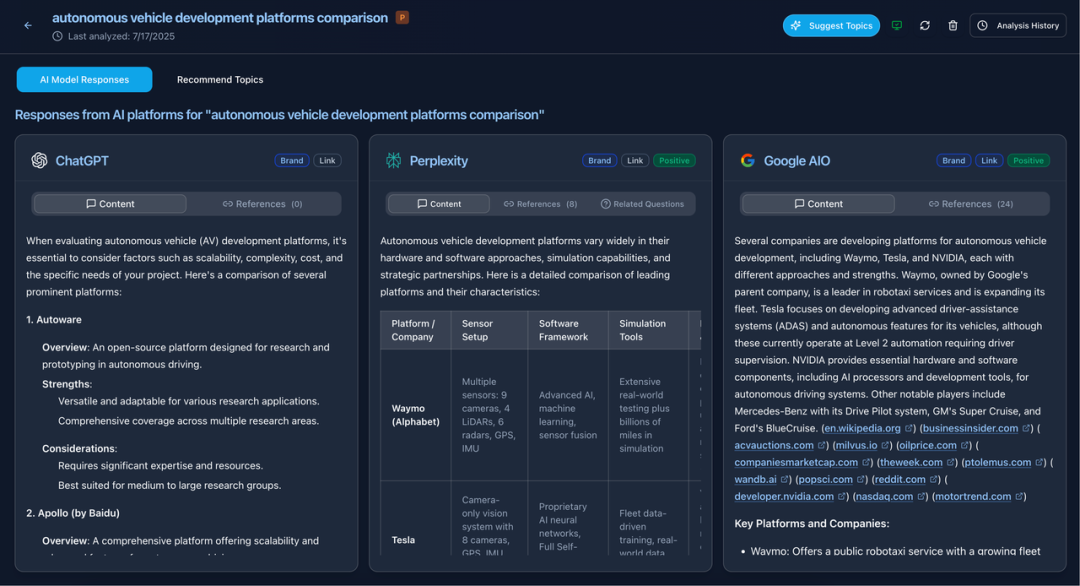Open the motortrend.com link
Viewport: 1080px width, 586px height.
[973, 496]
